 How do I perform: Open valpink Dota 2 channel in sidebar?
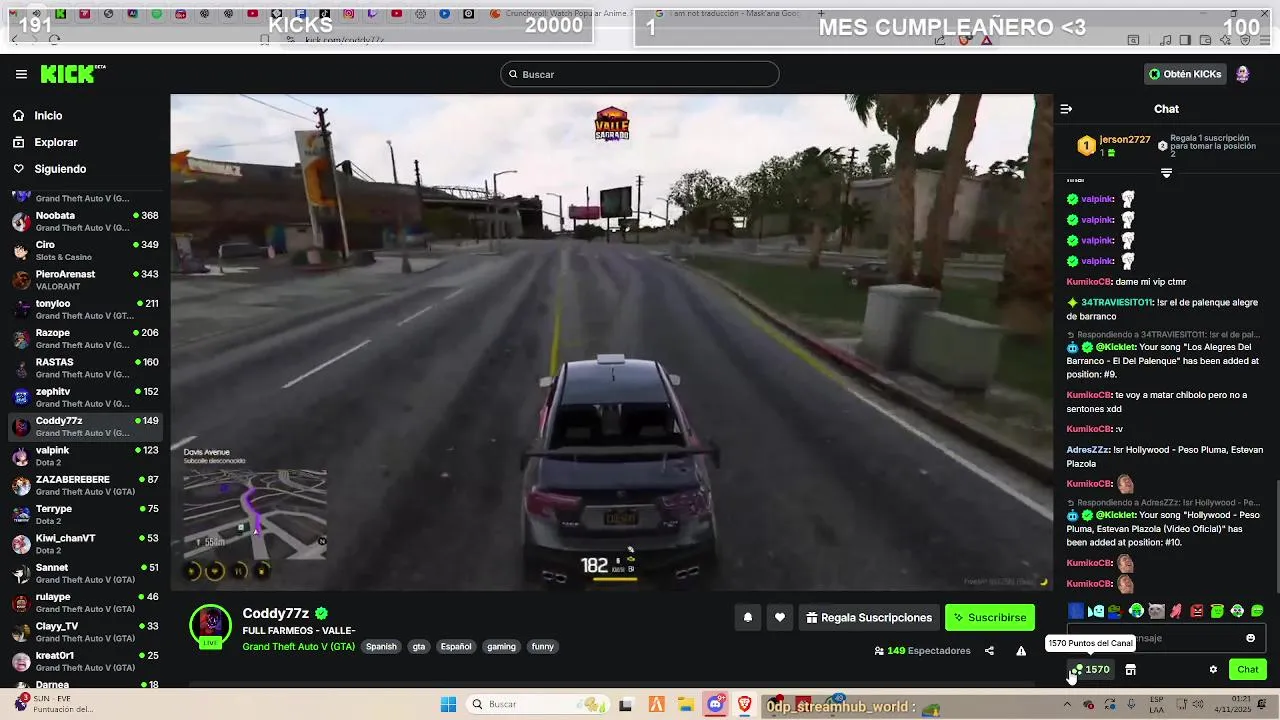pyautogui.click(x=85, y=456)
